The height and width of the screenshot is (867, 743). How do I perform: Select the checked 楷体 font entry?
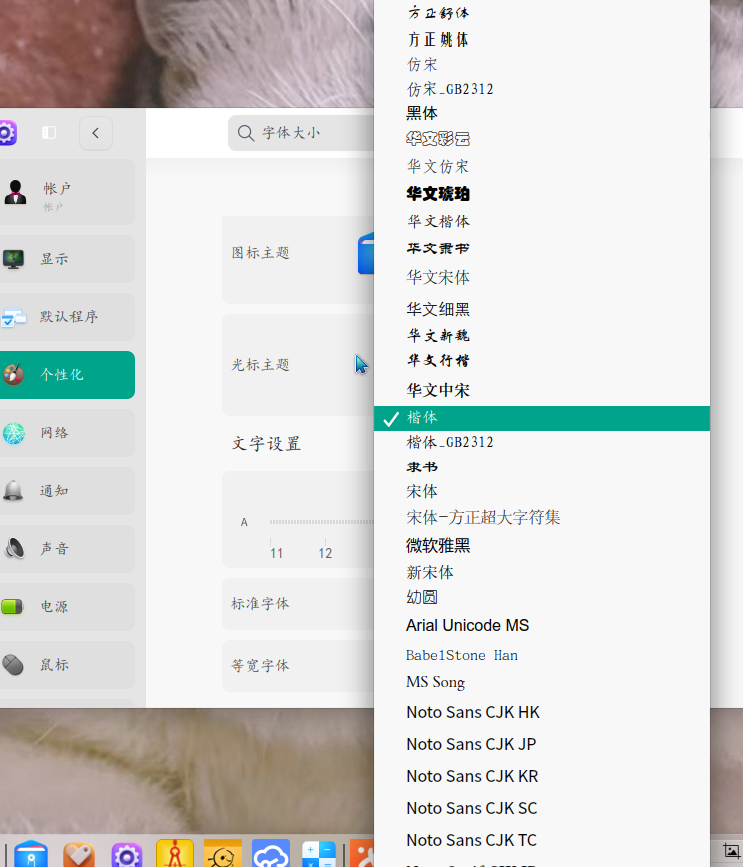pos(542,419)
